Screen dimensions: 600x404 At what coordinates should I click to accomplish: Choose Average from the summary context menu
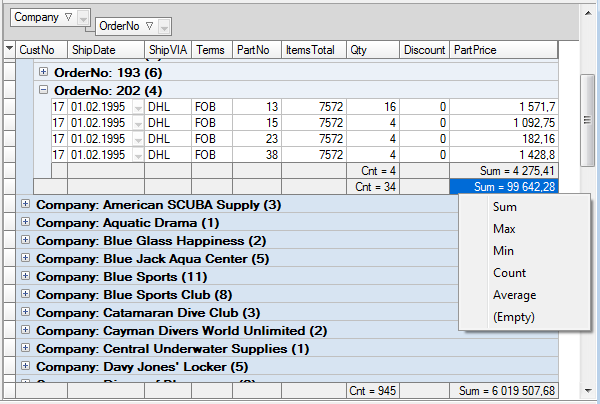pos(514,295)
